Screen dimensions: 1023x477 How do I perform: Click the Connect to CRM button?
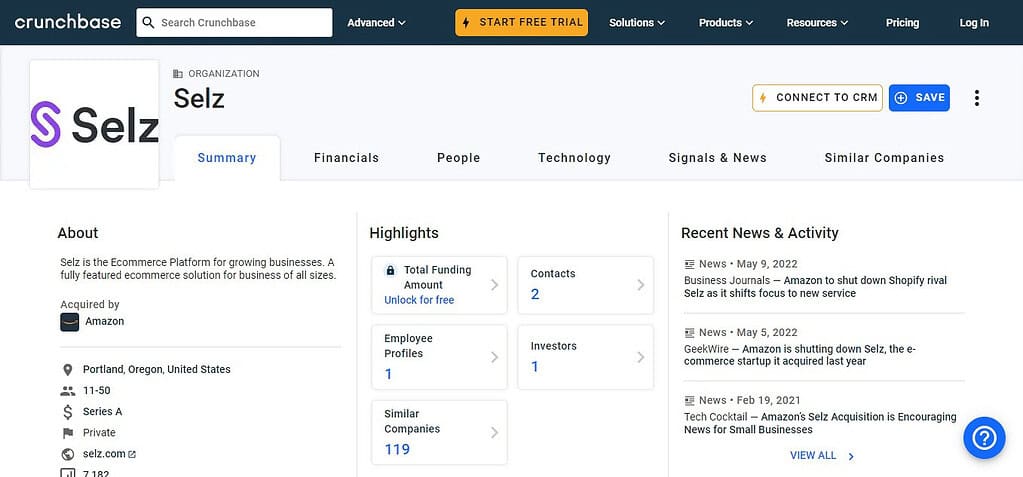tap(817, 98)
